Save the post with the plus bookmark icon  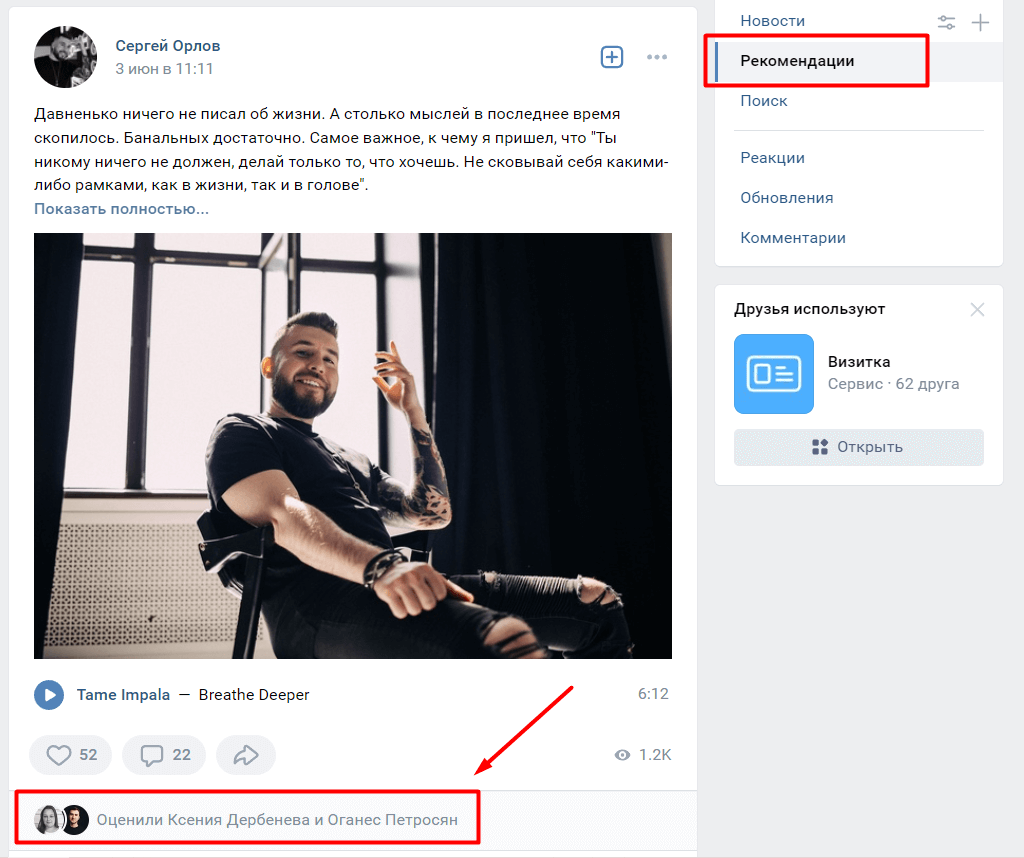click(611, 57)
